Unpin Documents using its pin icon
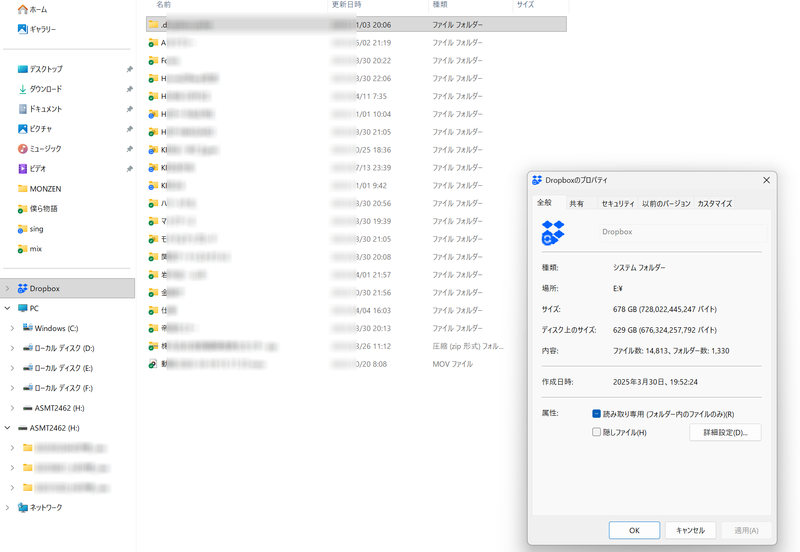Screen dimensions: 800x552 [x=130, y=109]
